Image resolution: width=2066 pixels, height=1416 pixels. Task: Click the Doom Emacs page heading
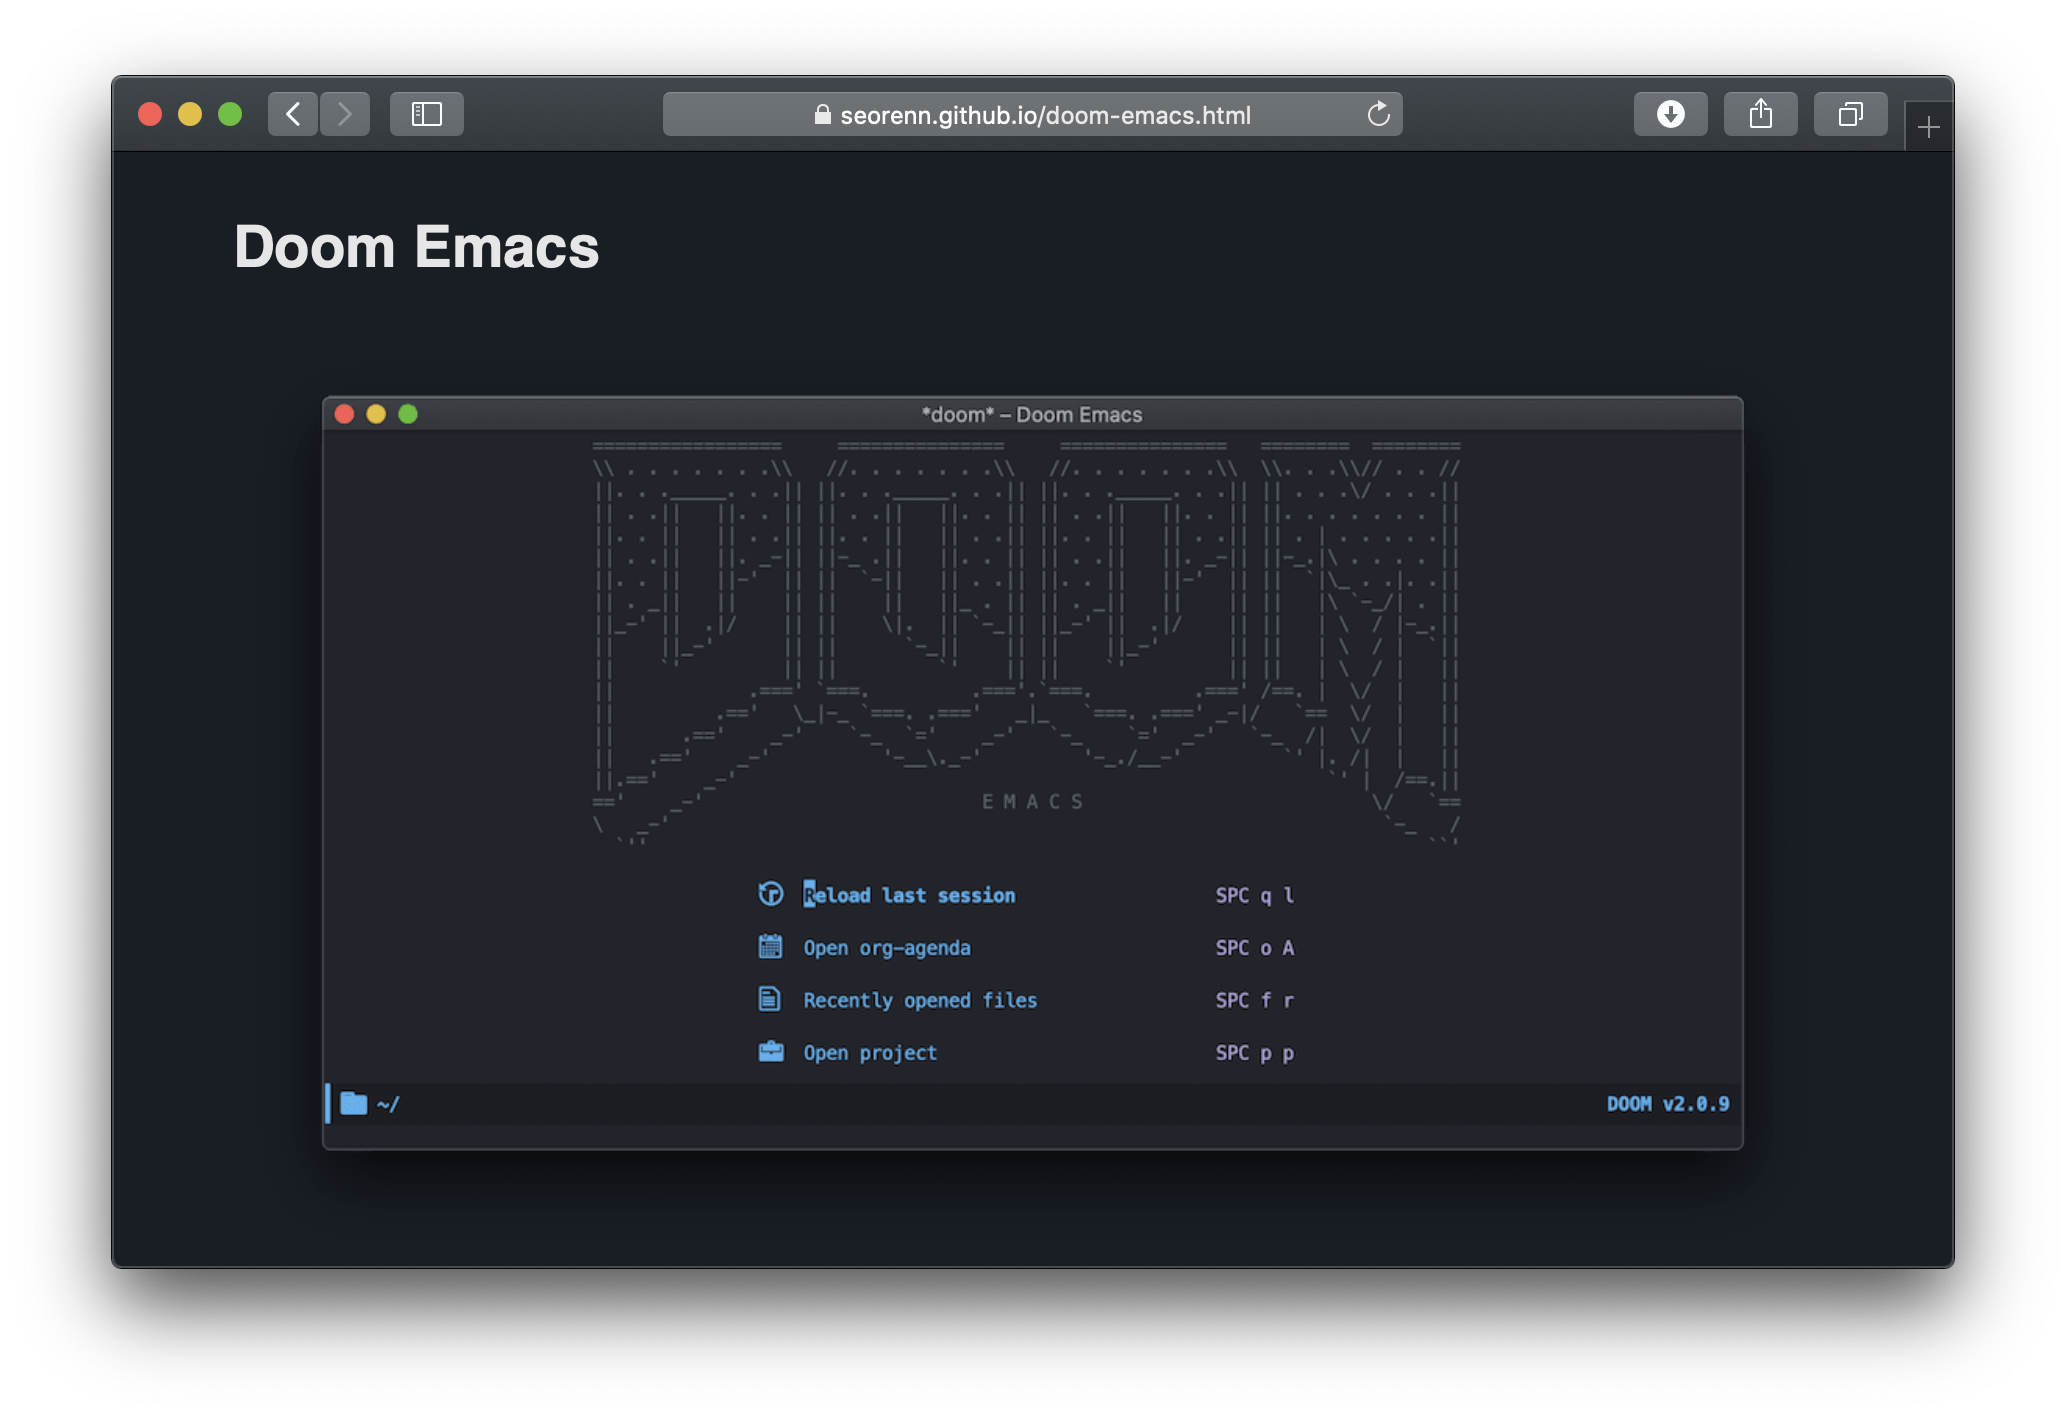(416, 247)
